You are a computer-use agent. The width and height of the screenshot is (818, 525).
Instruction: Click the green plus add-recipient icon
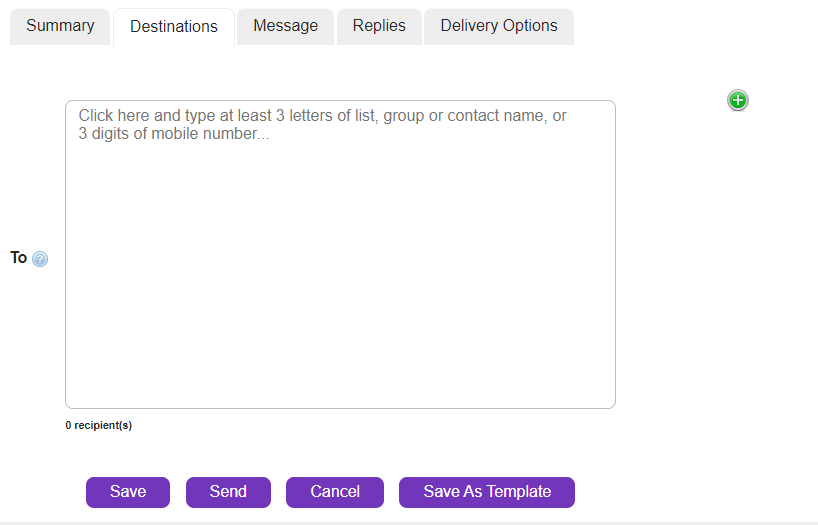pos(737,100)
